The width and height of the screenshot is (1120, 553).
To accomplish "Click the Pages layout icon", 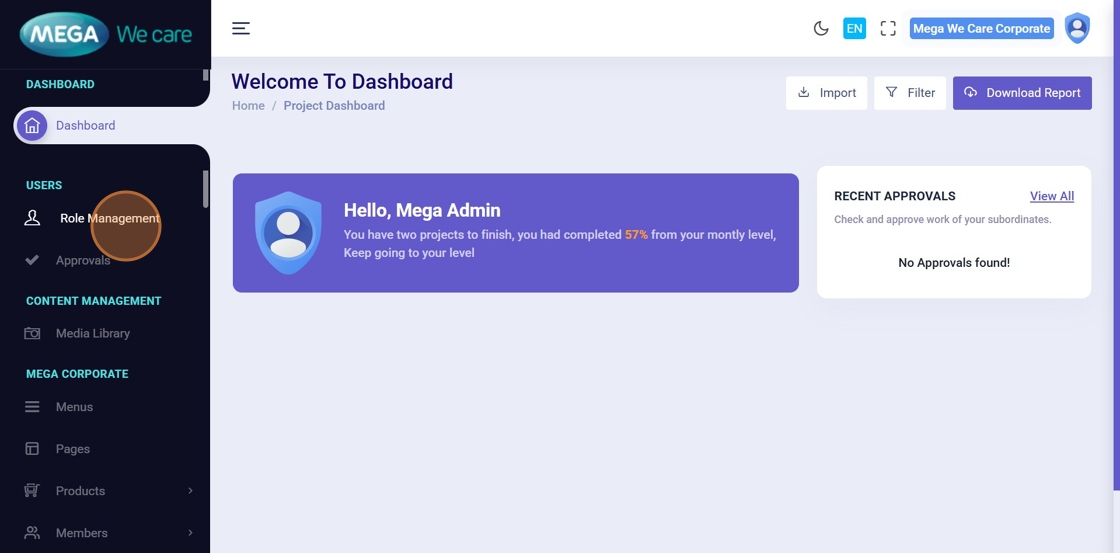I will pyautogui.click(x=32, y=449).
